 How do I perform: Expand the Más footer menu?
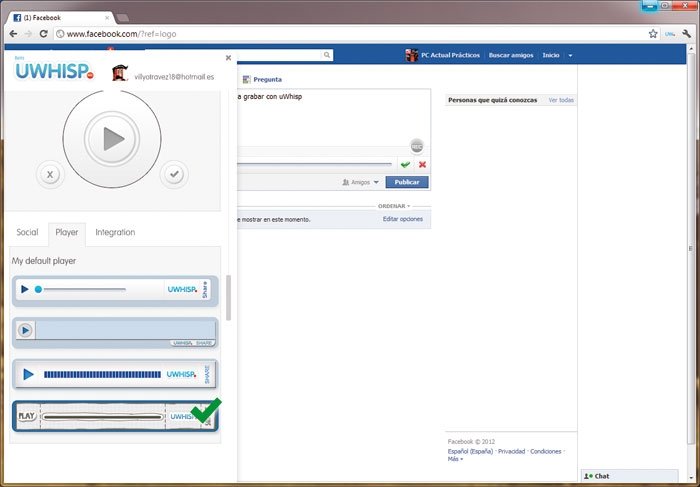455,459
